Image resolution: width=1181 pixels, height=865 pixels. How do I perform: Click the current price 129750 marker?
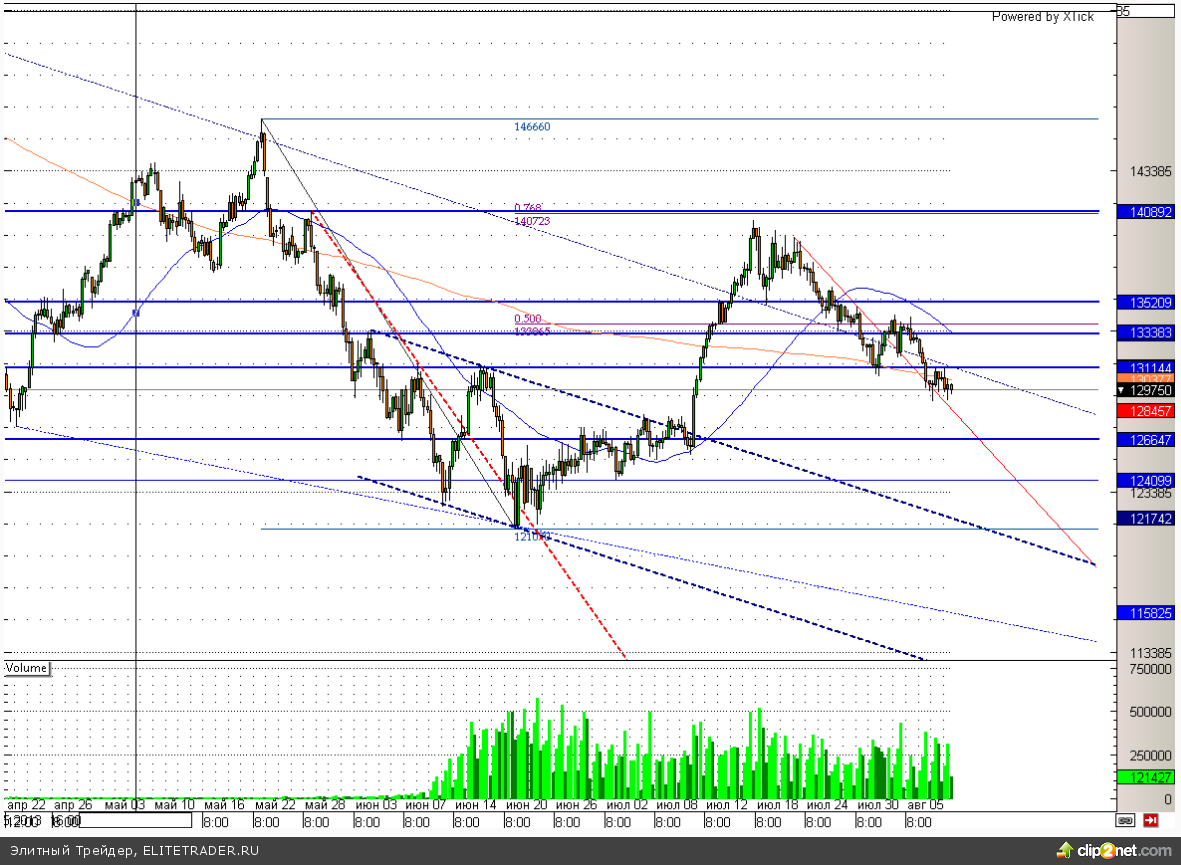[x=1145, y=390]
